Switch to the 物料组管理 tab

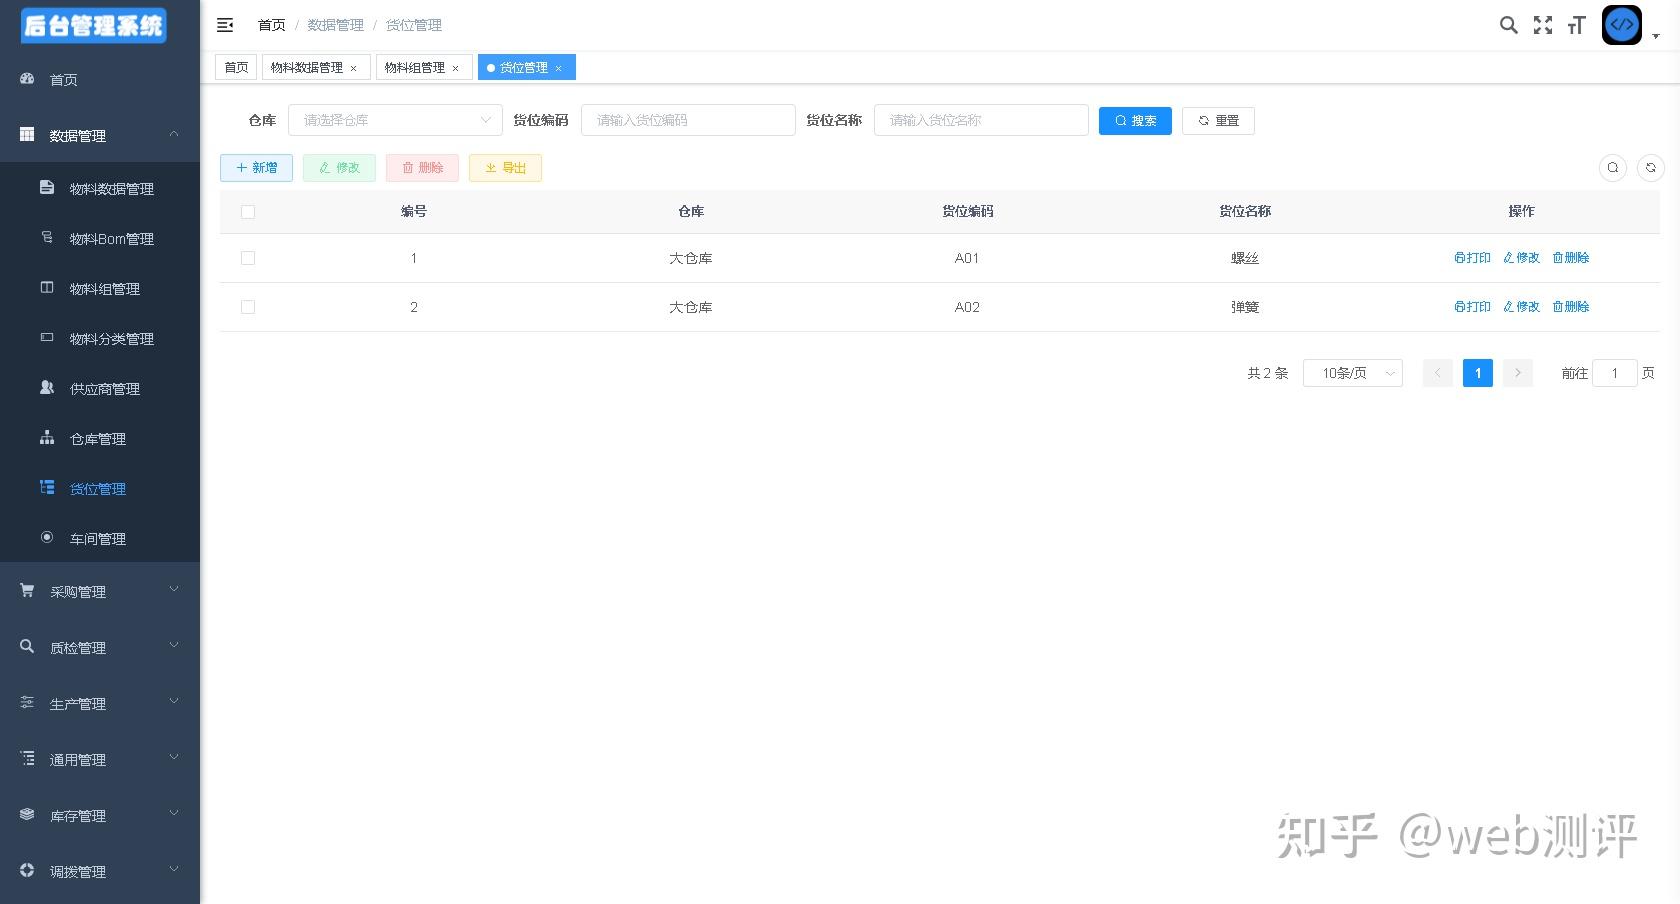click(x=417, y=67)
